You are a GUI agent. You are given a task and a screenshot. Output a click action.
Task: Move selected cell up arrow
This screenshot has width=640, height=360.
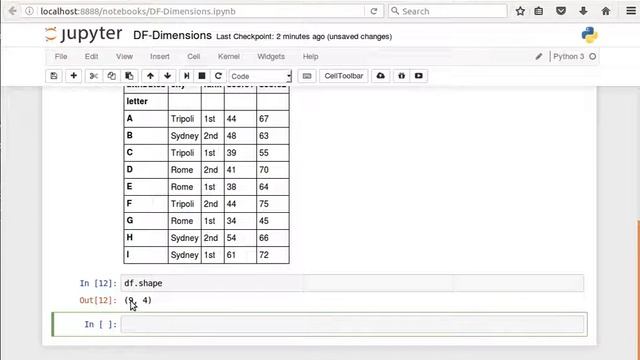(x=150, y=76)
